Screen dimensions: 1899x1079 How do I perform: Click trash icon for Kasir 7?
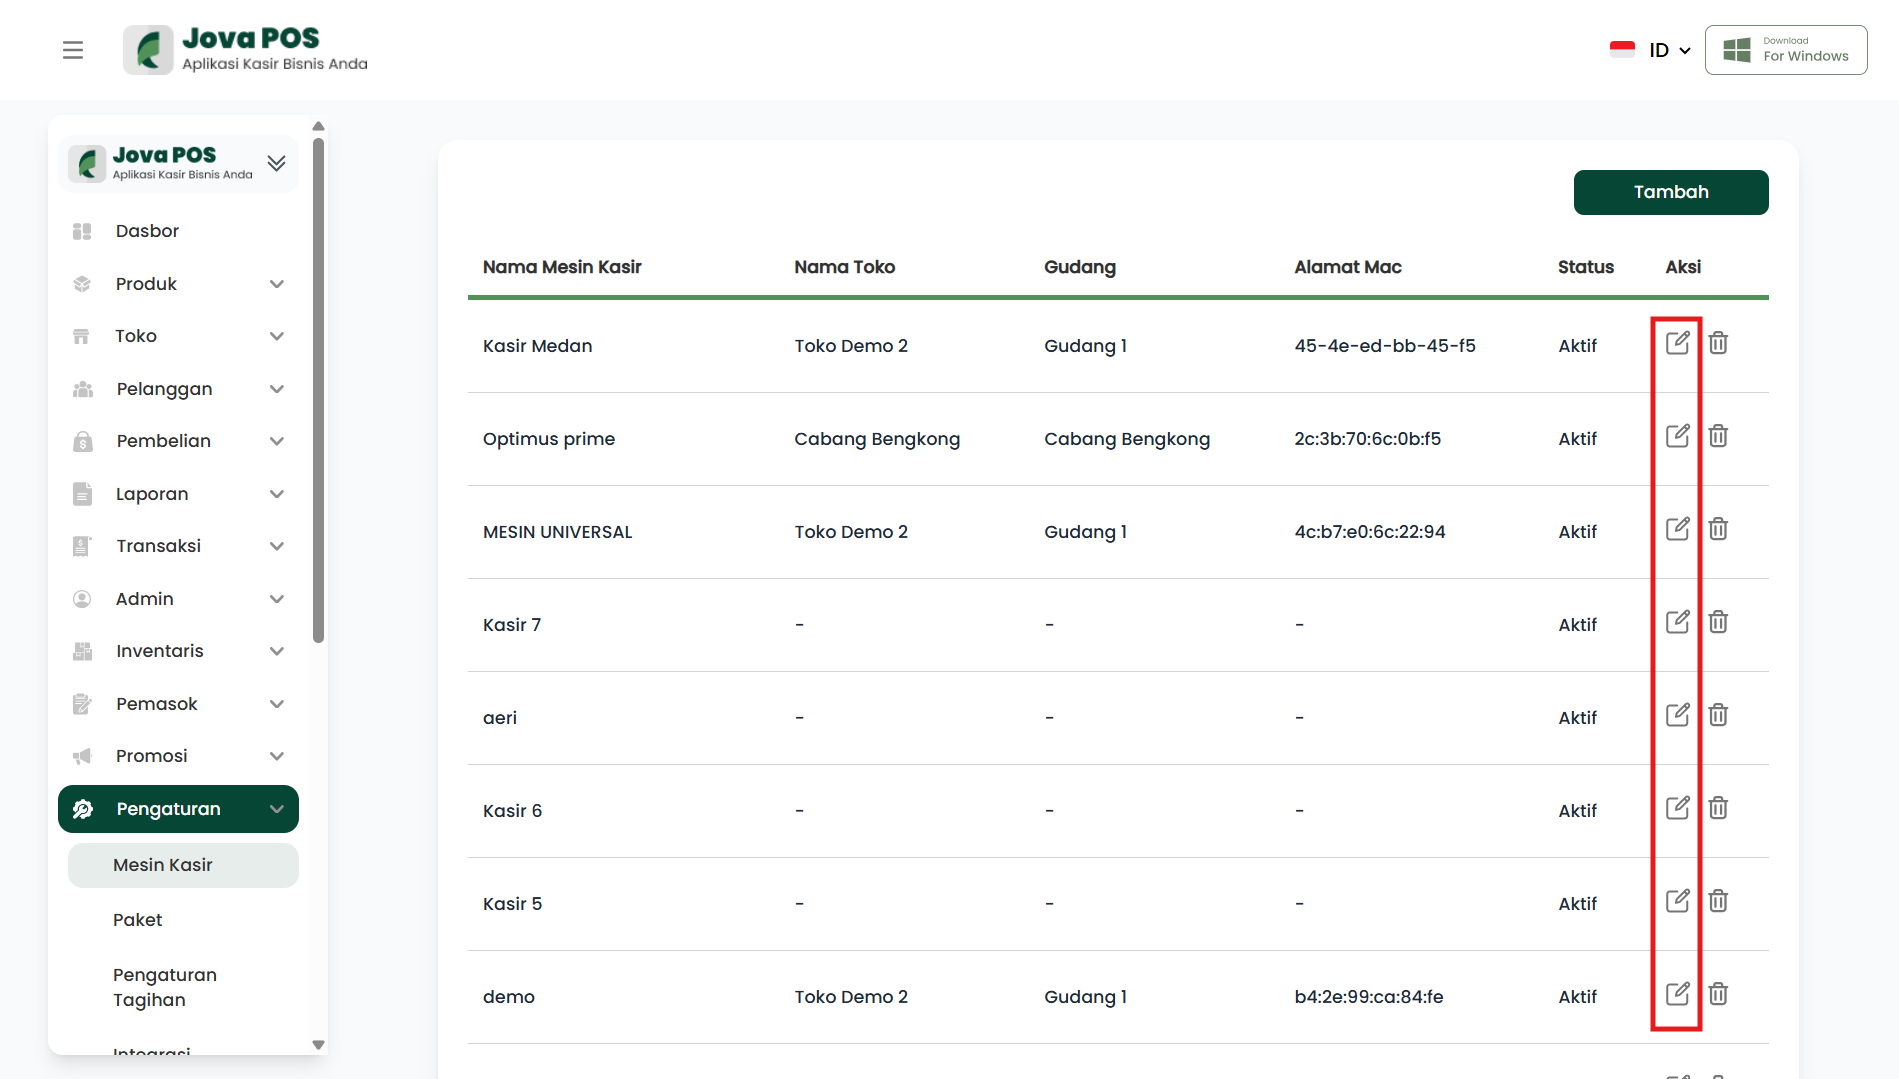point(1718,622)
